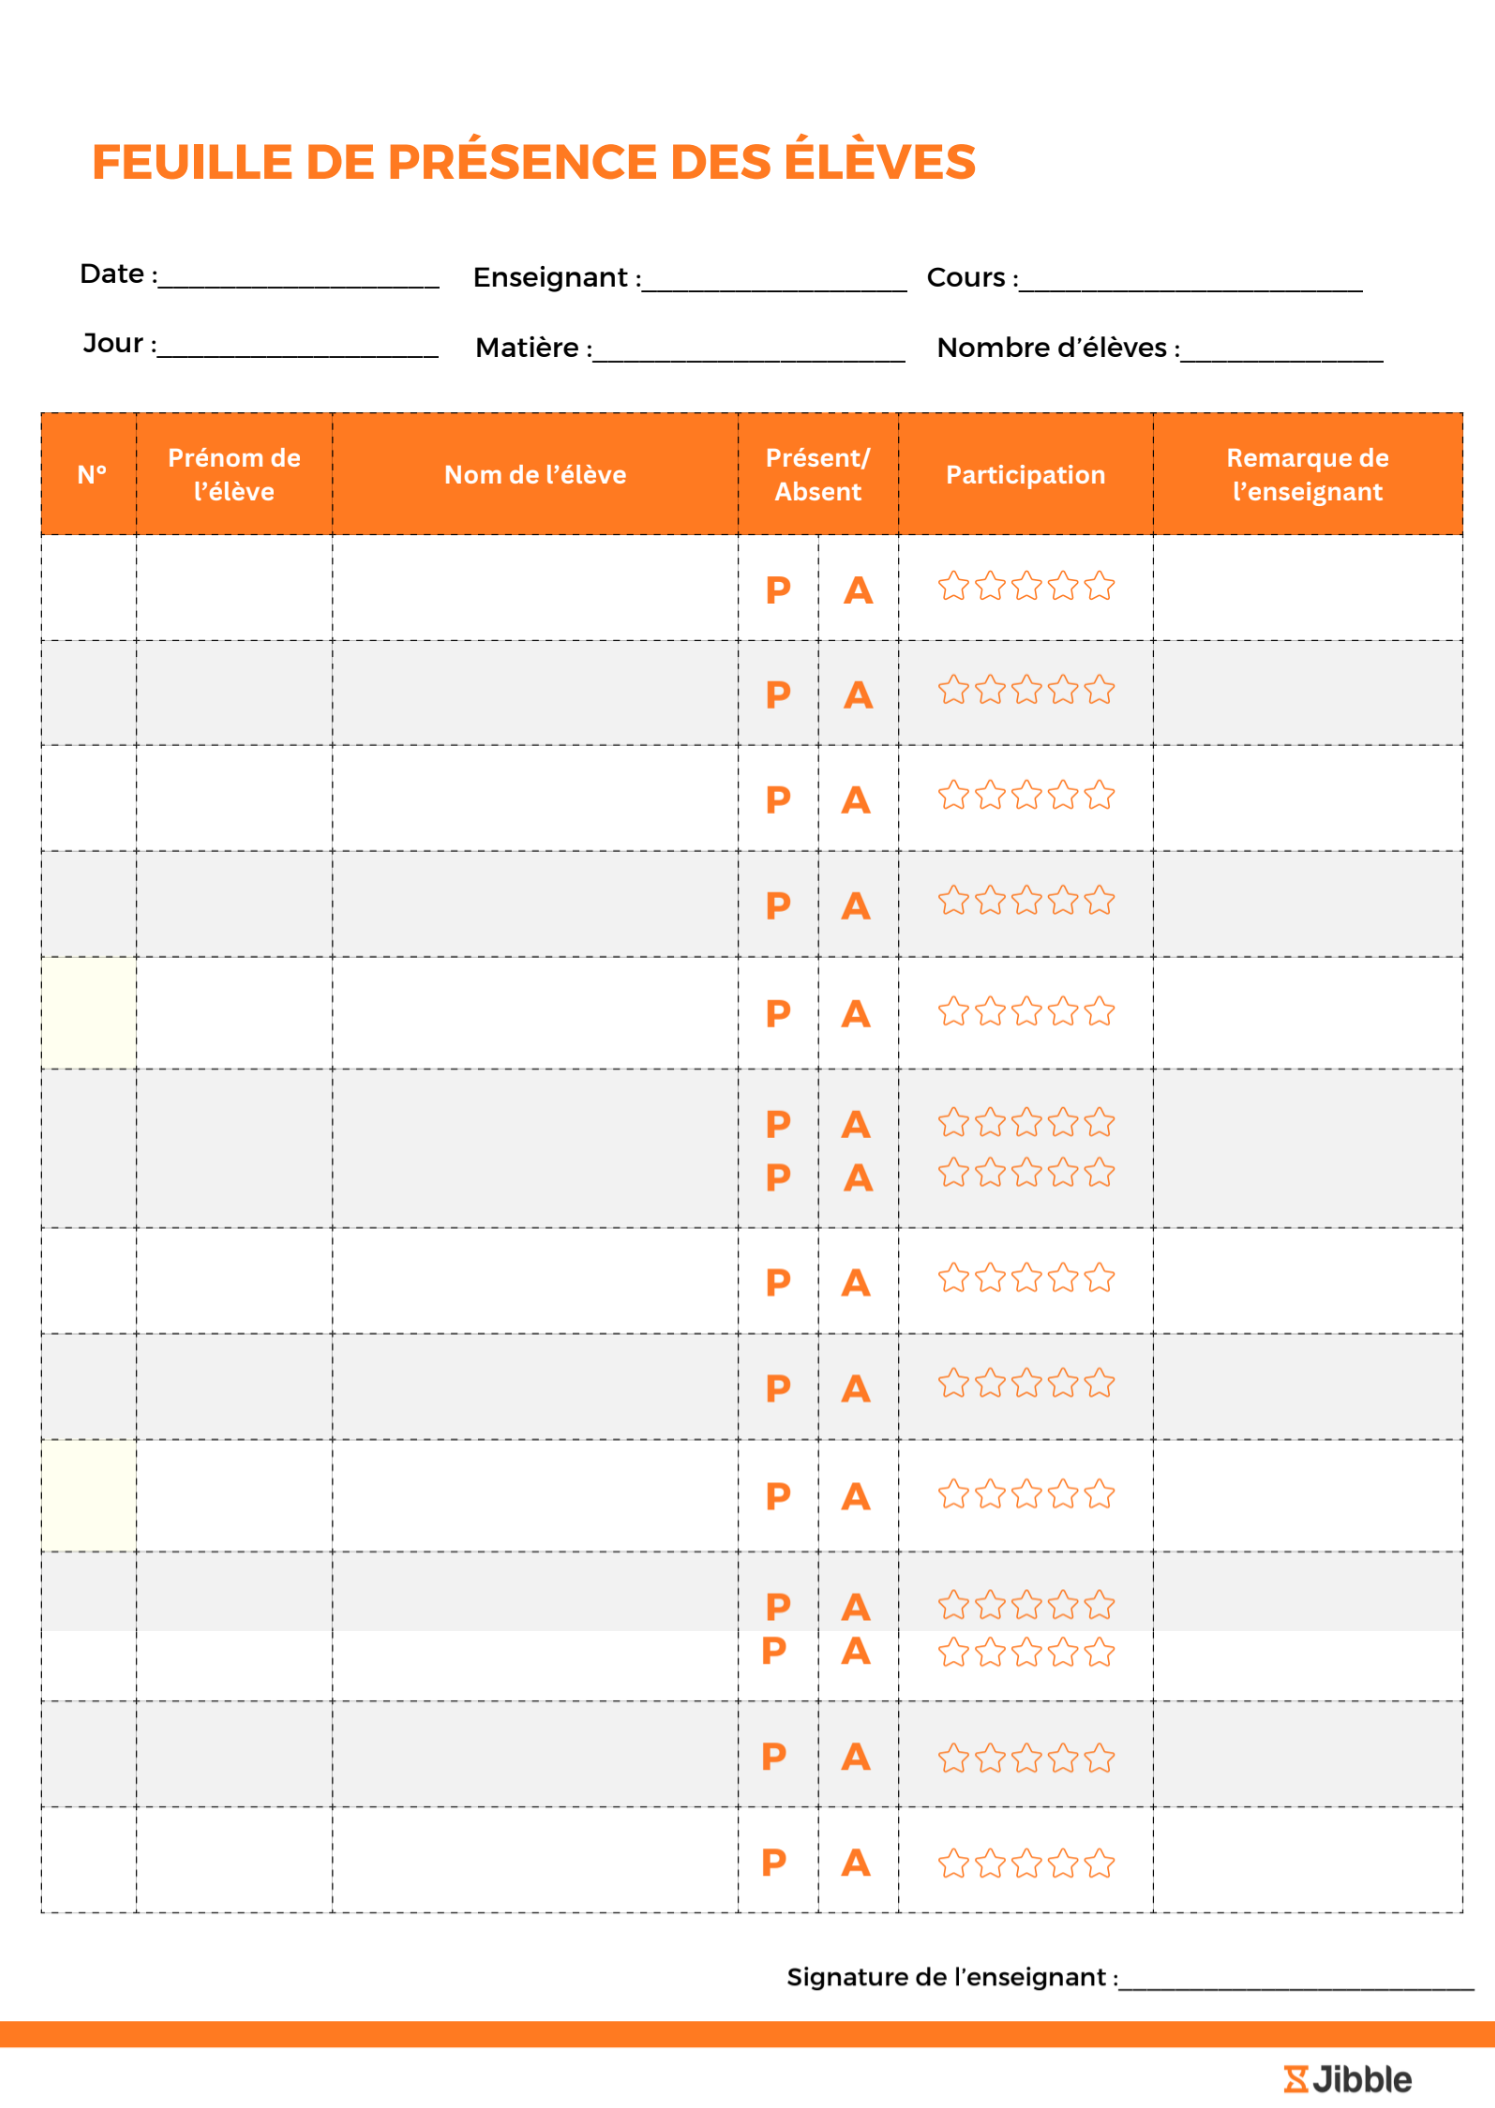
Task: Click the third star in the second row
Action: pyautogui.click(x=1026, y=690)
